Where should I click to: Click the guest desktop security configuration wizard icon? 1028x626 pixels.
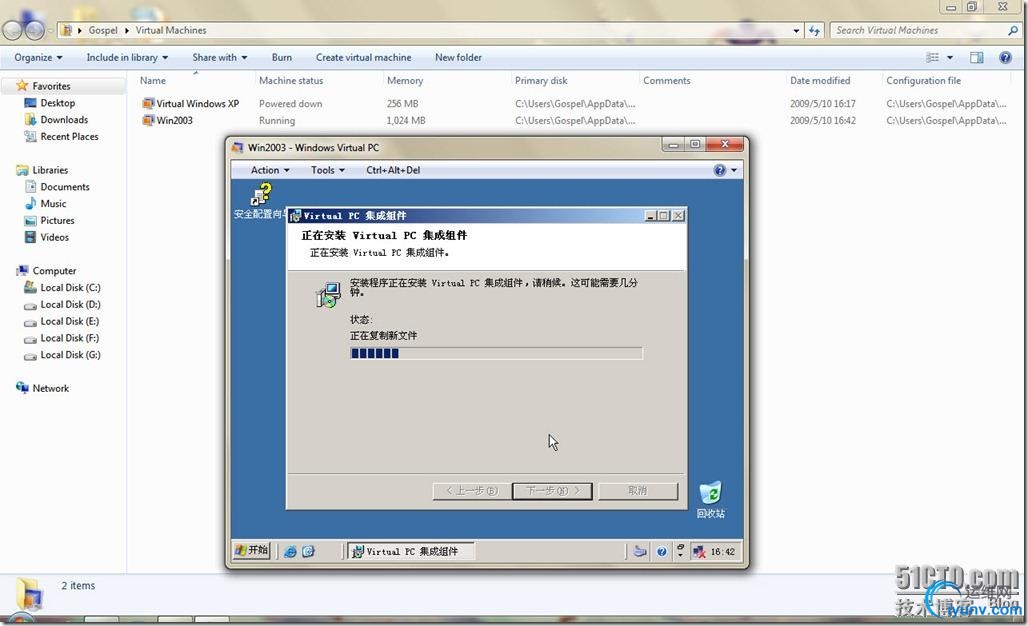[260, 195]
